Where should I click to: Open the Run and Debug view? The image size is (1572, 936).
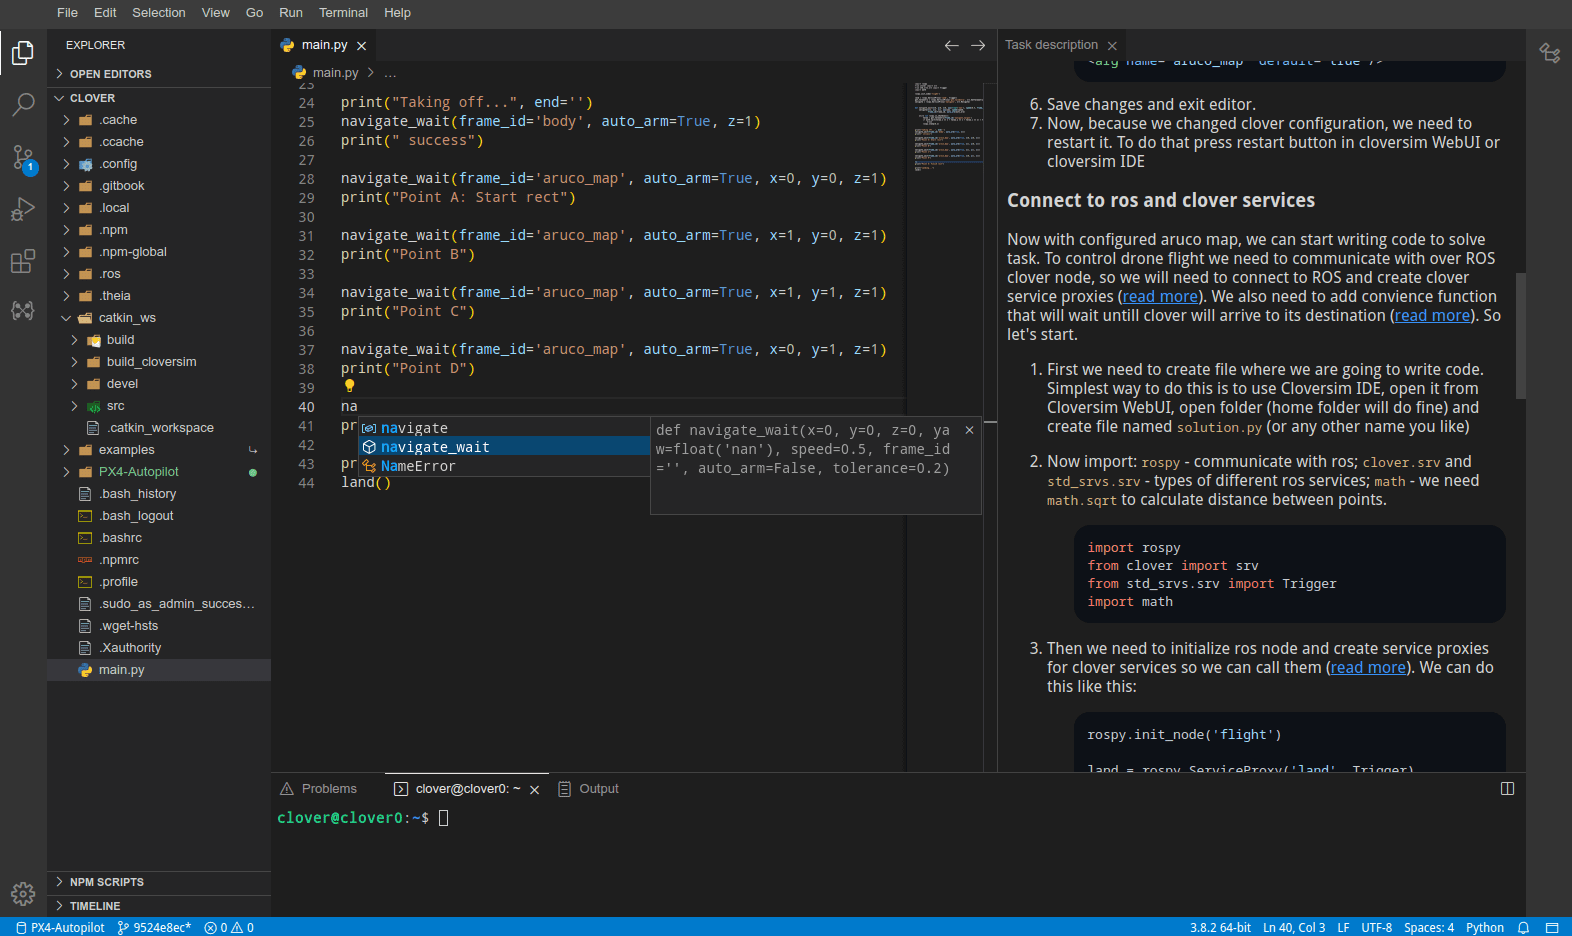click(23, 209)
